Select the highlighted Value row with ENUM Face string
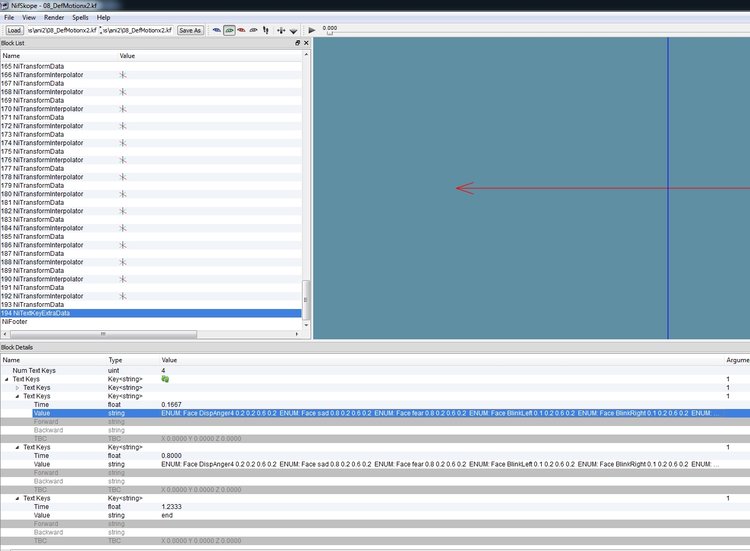The height and width of the screenshot is (551, 750). point(391,413)
